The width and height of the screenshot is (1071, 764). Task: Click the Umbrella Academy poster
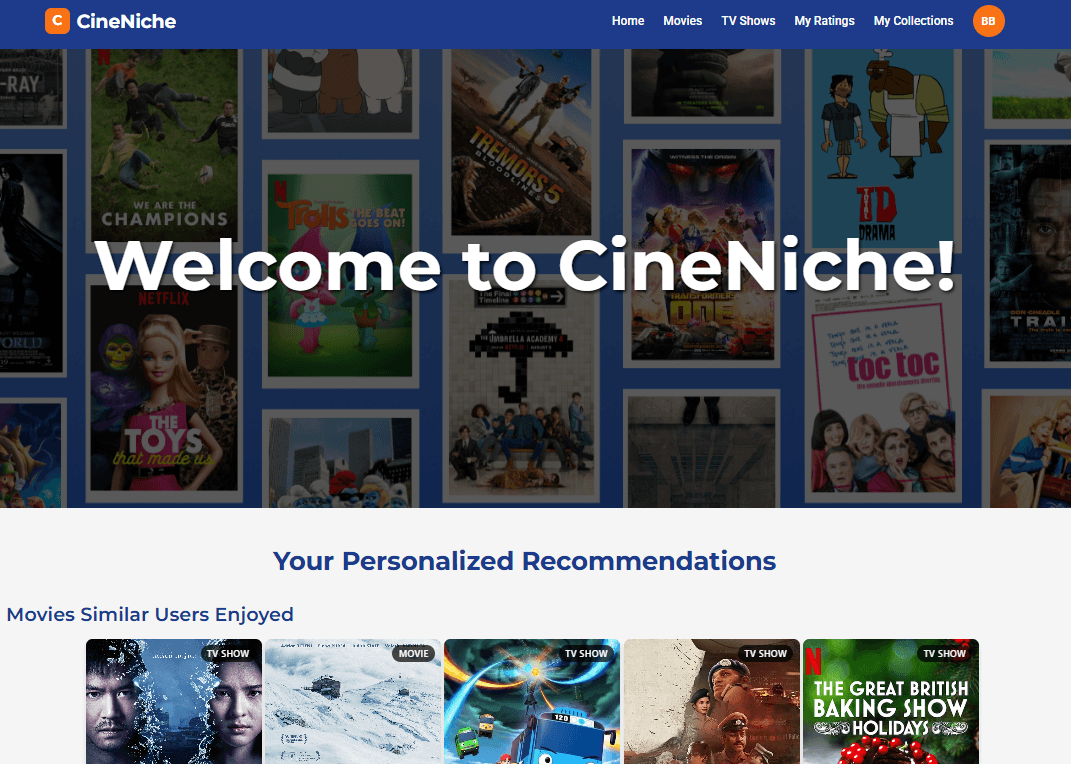point(520,387)
